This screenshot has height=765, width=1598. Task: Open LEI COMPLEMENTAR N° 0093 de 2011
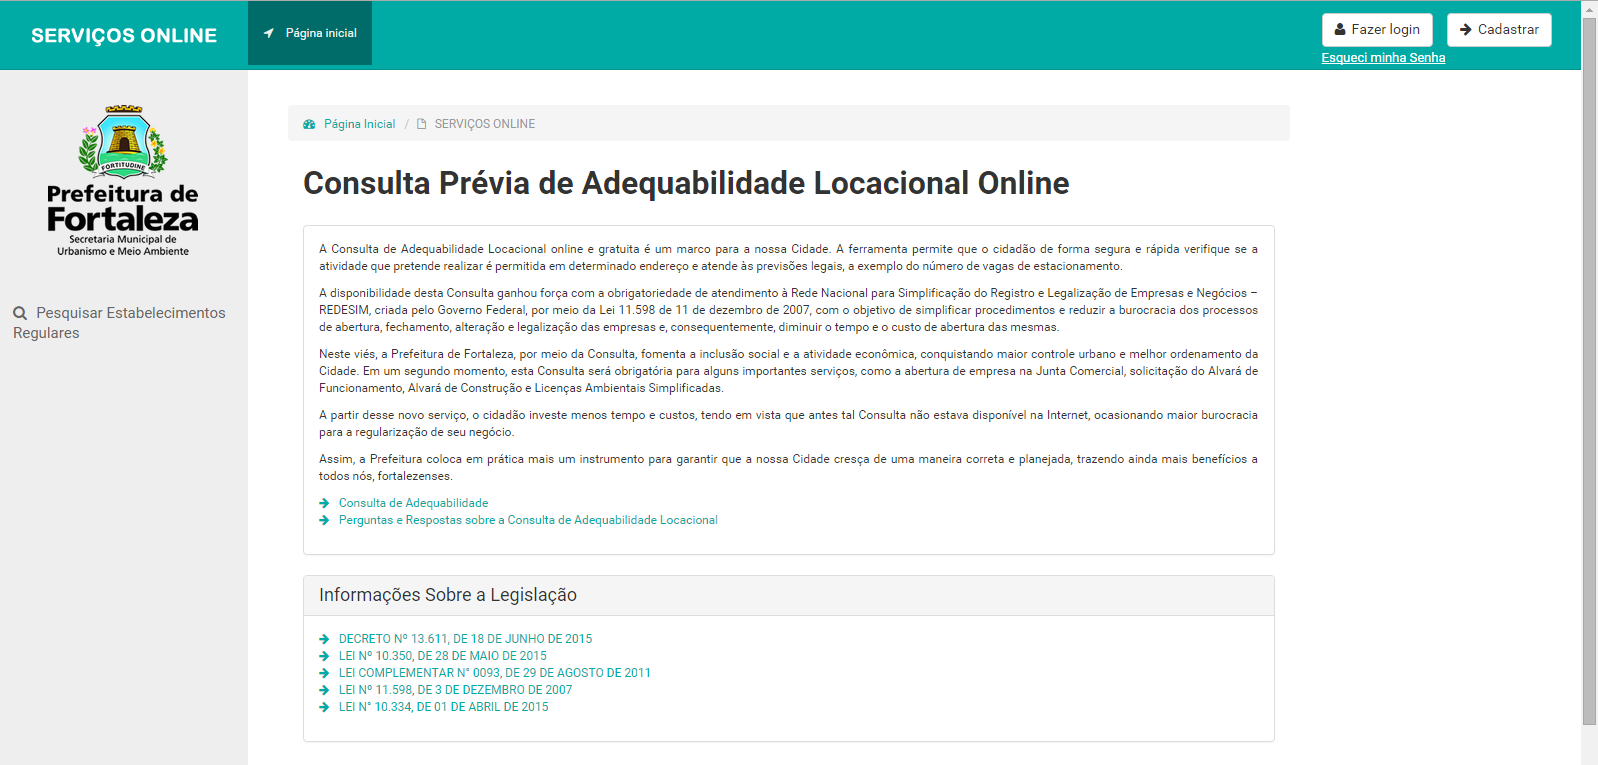click(494, 673)
